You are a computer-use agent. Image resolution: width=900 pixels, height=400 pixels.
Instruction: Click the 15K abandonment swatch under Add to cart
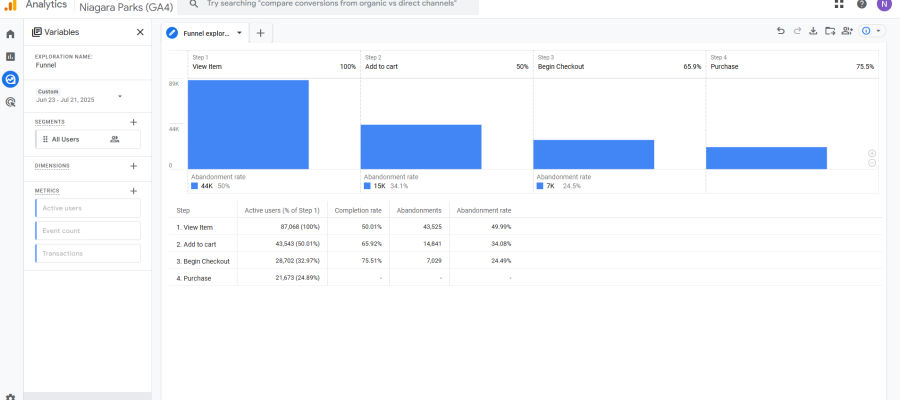[367, 186]
